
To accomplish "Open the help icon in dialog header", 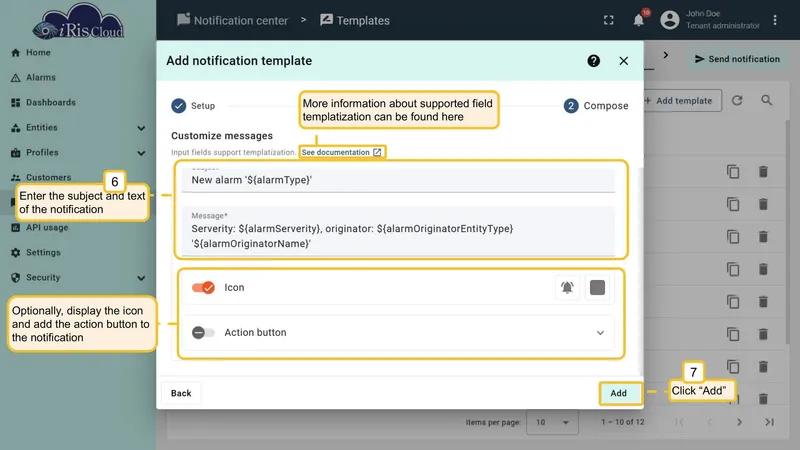I will (x=593, y=61).
